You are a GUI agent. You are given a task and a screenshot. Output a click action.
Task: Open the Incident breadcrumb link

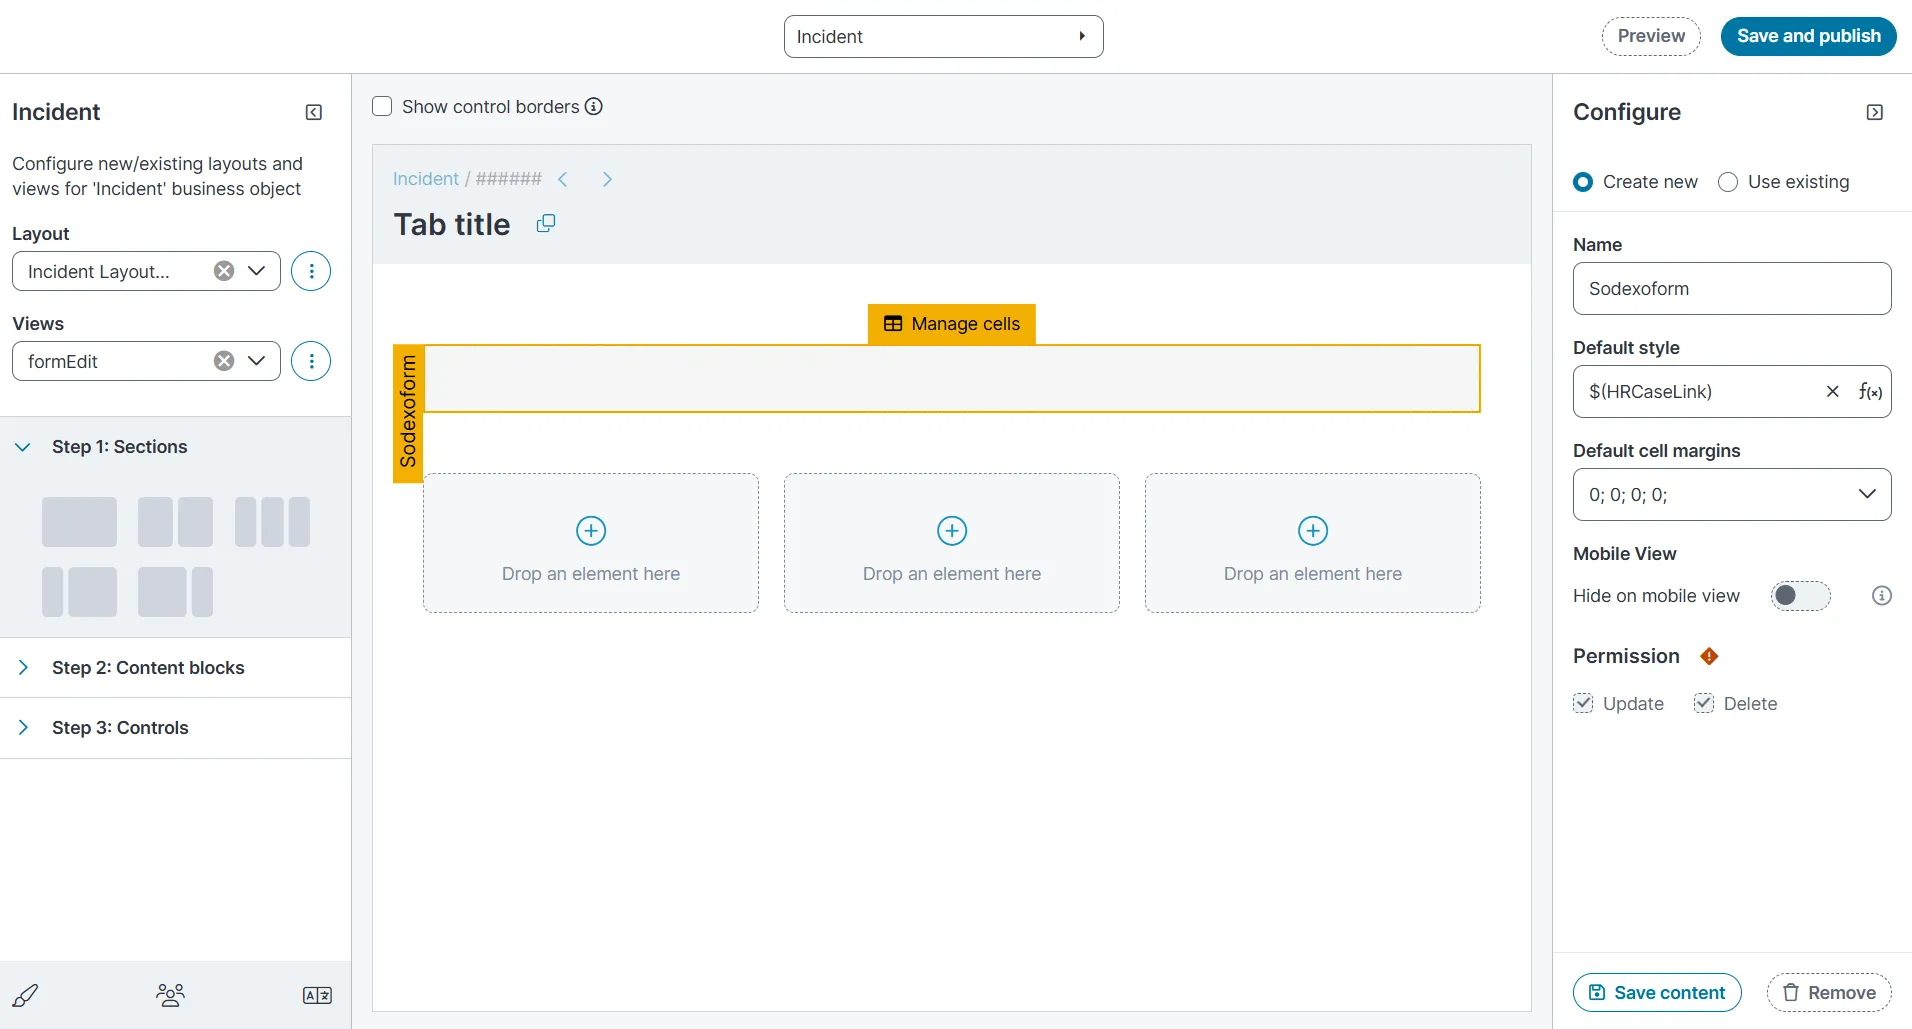(x=425, y=179)
